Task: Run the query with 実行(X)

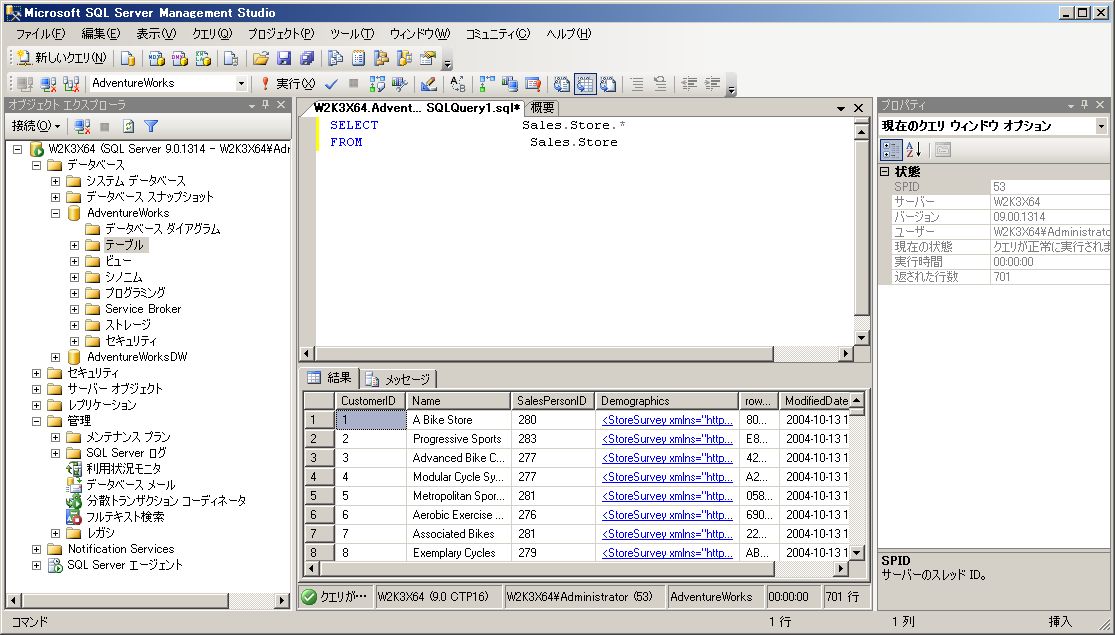Action: tap(288, 84)
